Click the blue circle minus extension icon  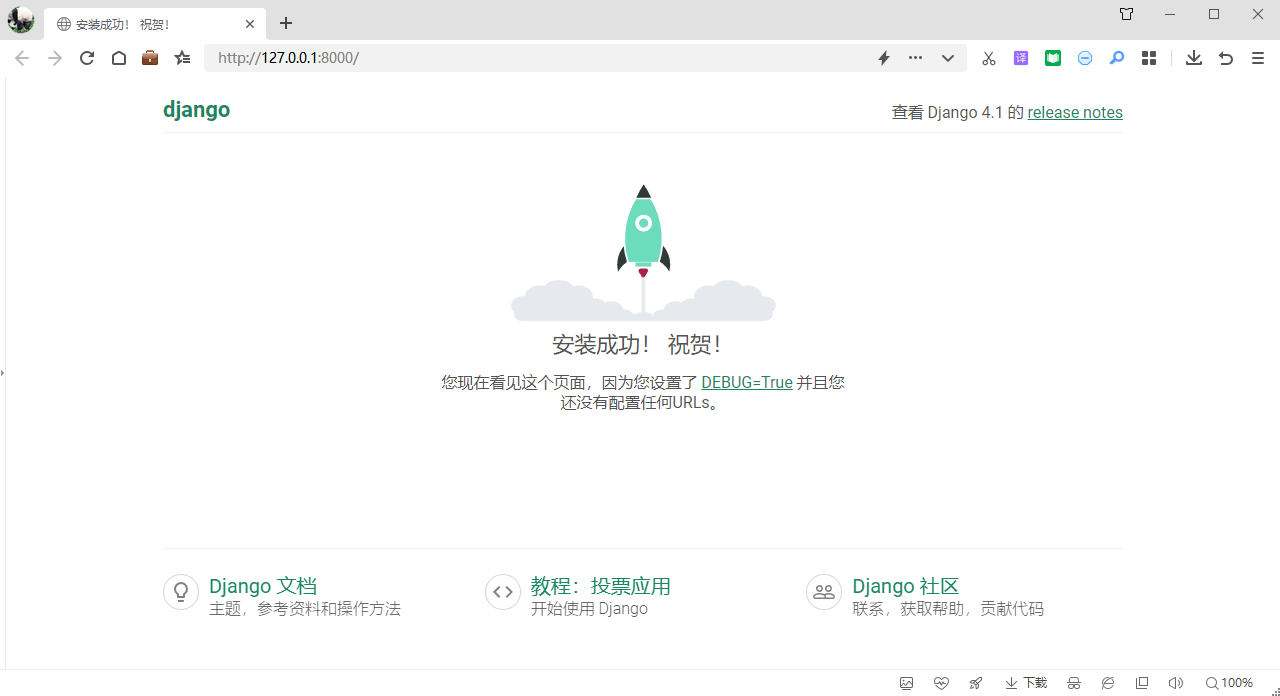[1085, 58]
